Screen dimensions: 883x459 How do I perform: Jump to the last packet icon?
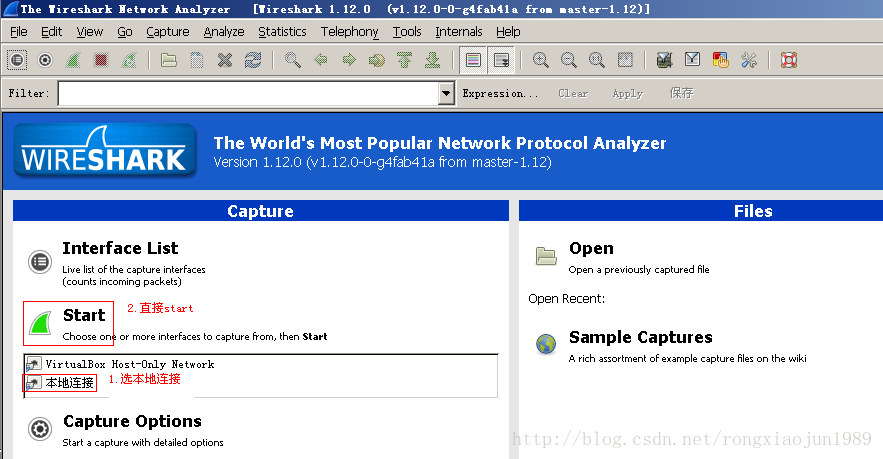tap(432, 60)
